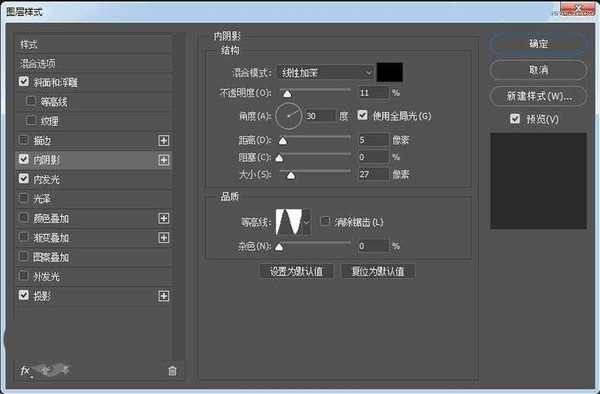Click the 杂色 slider handle
The width and height of the screenshot is (600, 394).
[x=279, y=247]
